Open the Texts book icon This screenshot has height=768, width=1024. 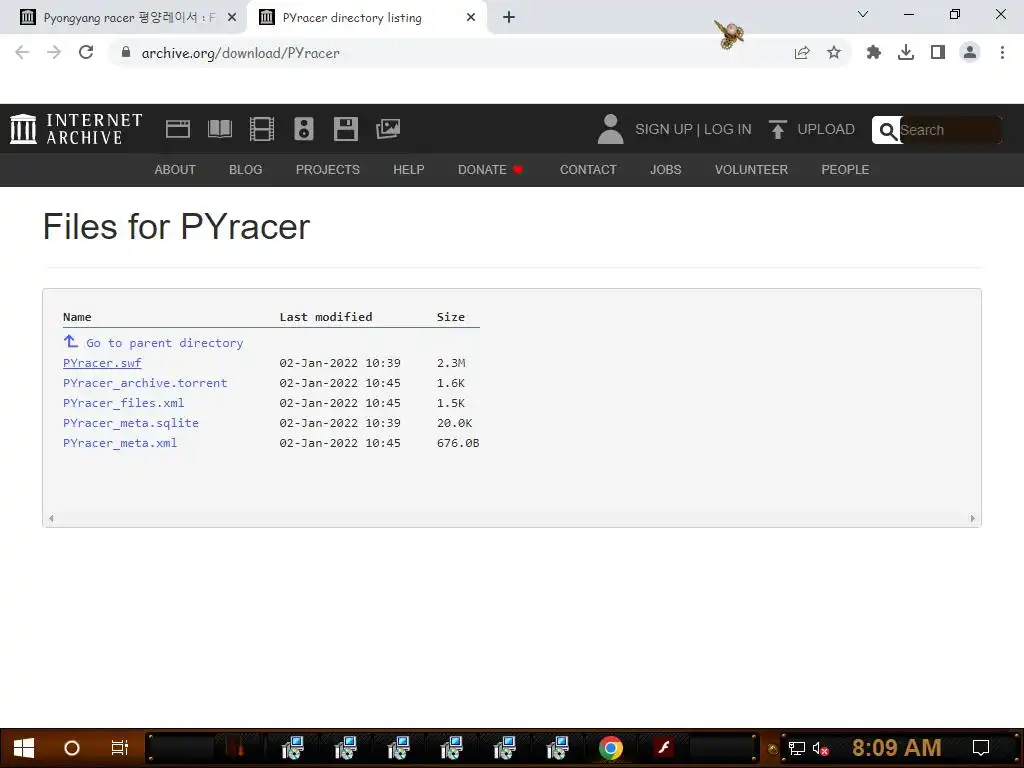[219, 129]
